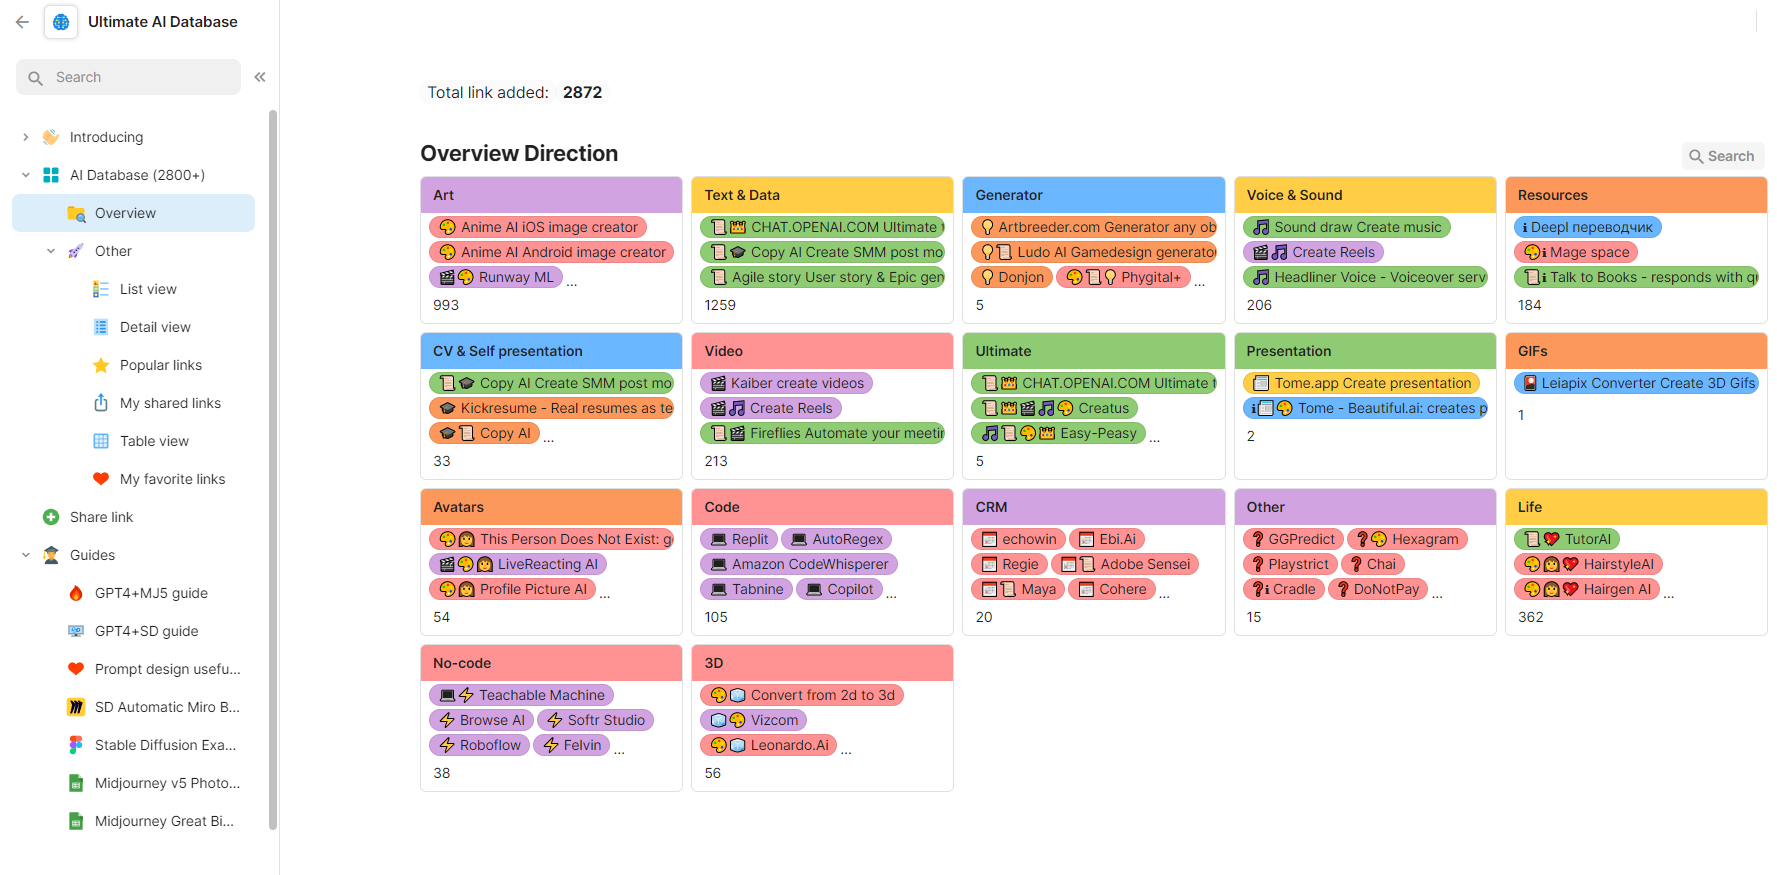
Task: Show more Life items via ellipsis
Action: 1669,596
